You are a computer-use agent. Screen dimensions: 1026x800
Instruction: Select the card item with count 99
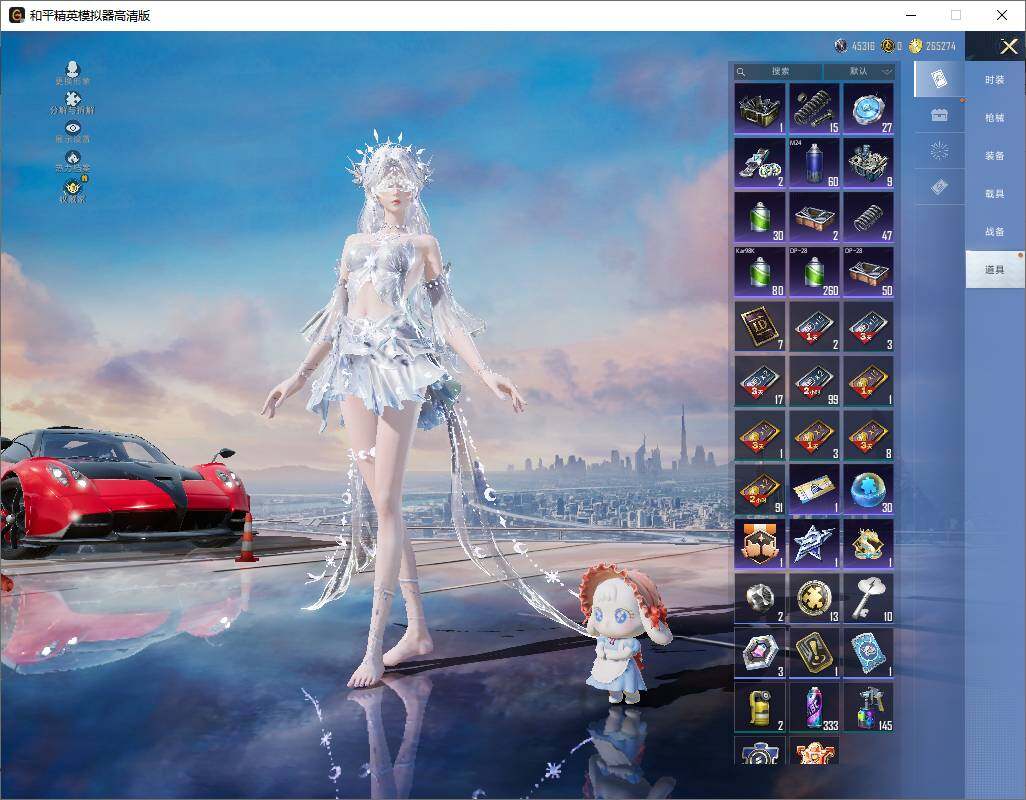(x=814, y=381)
